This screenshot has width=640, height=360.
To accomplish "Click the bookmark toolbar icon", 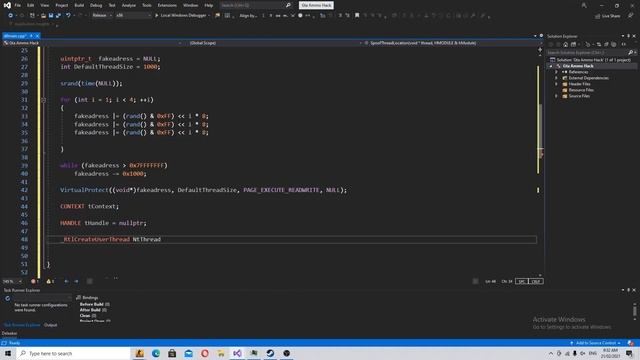I will 357,16.
